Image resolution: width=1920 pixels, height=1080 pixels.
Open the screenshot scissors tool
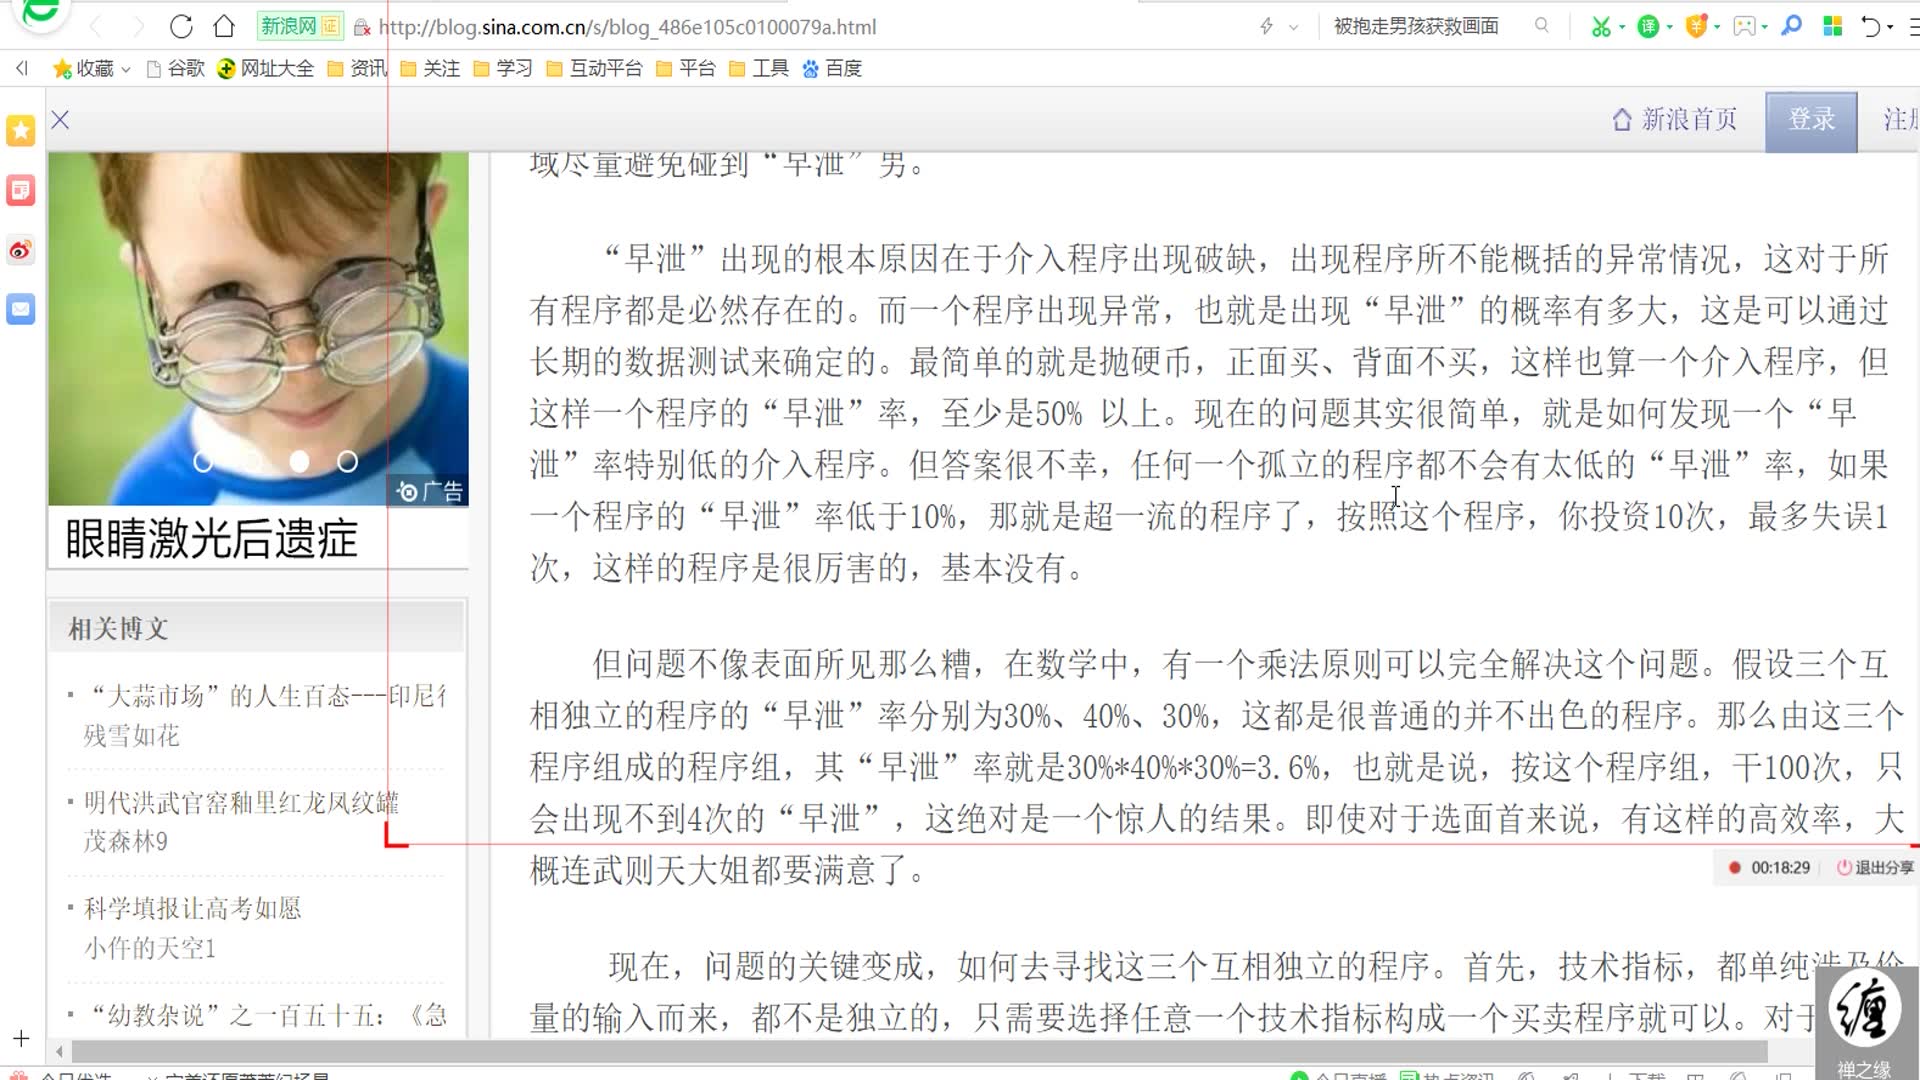pos(1602,26)
